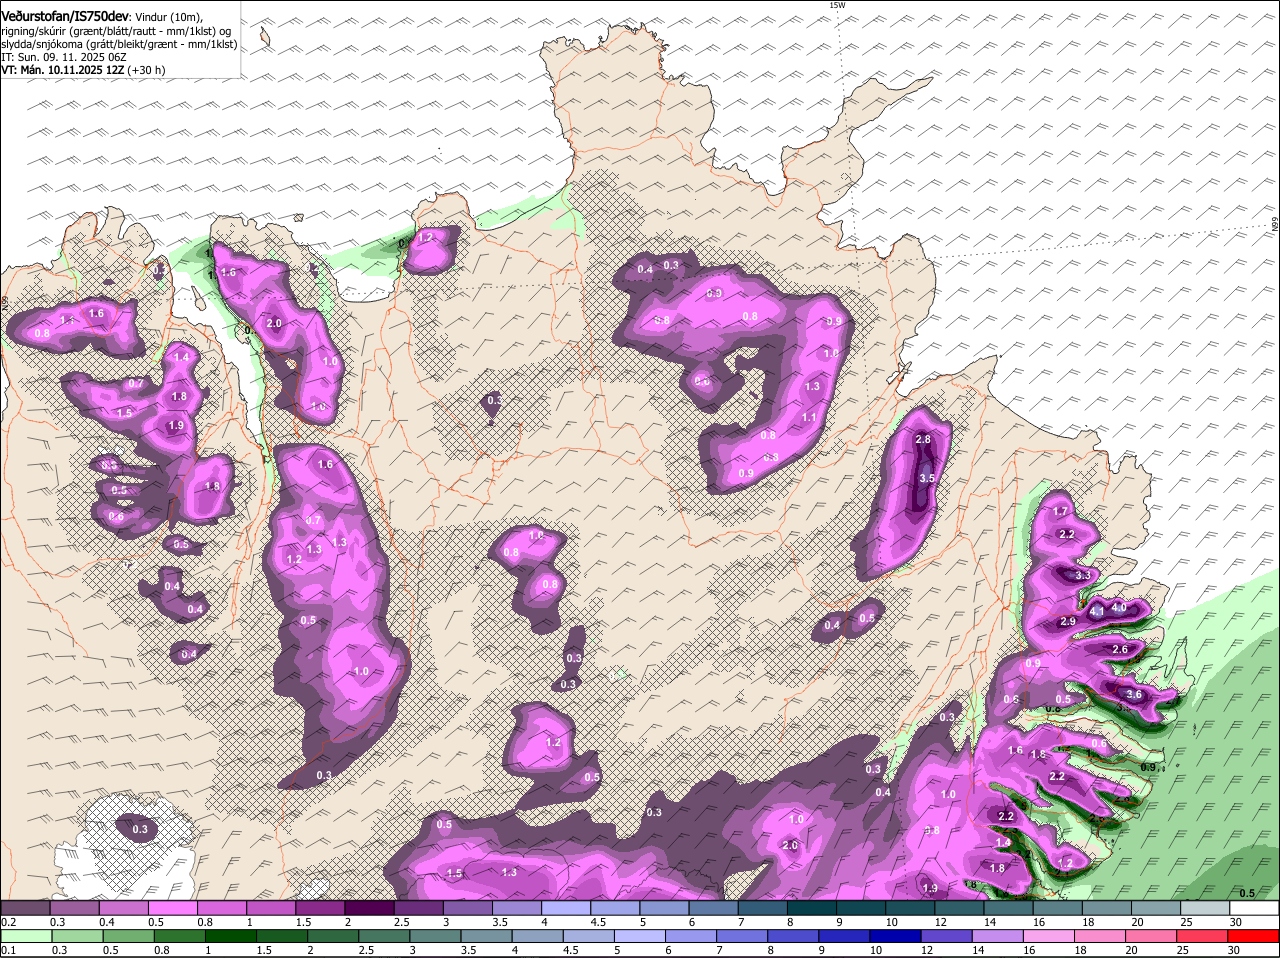Click the 'Veðurstofan/IS750dev' title text
The image size is (1280, 958).
point(65,15)
